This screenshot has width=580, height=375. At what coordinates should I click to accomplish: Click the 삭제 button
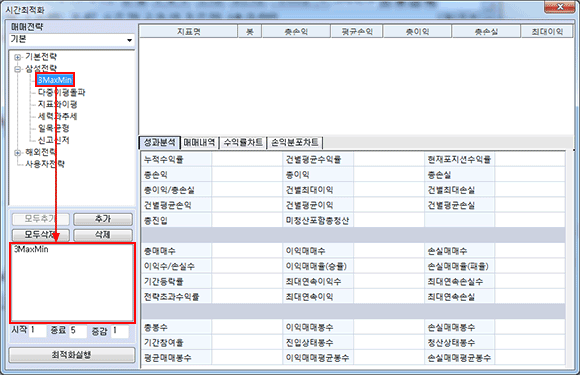point(103,235)
